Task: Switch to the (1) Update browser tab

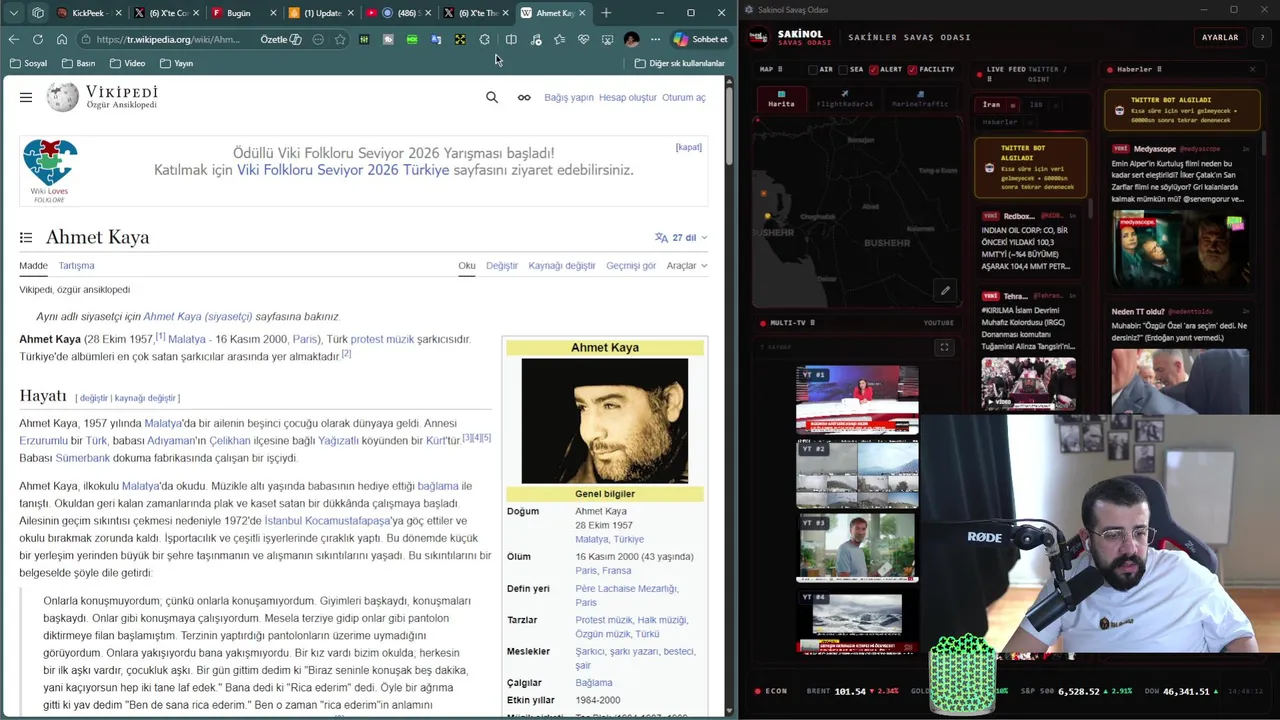Action: click(x=321, y=13)
